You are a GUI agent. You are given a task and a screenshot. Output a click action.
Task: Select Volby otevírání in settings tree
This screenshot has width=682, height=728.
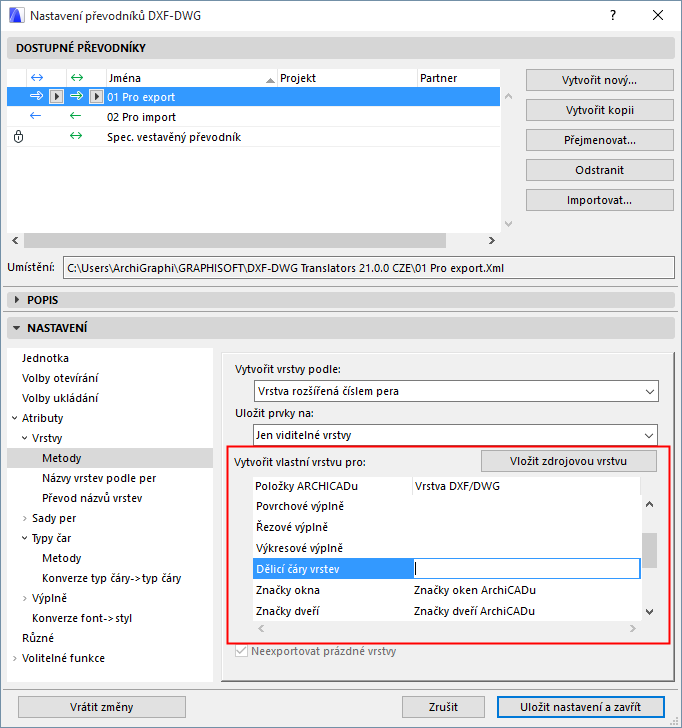[60, 378]
